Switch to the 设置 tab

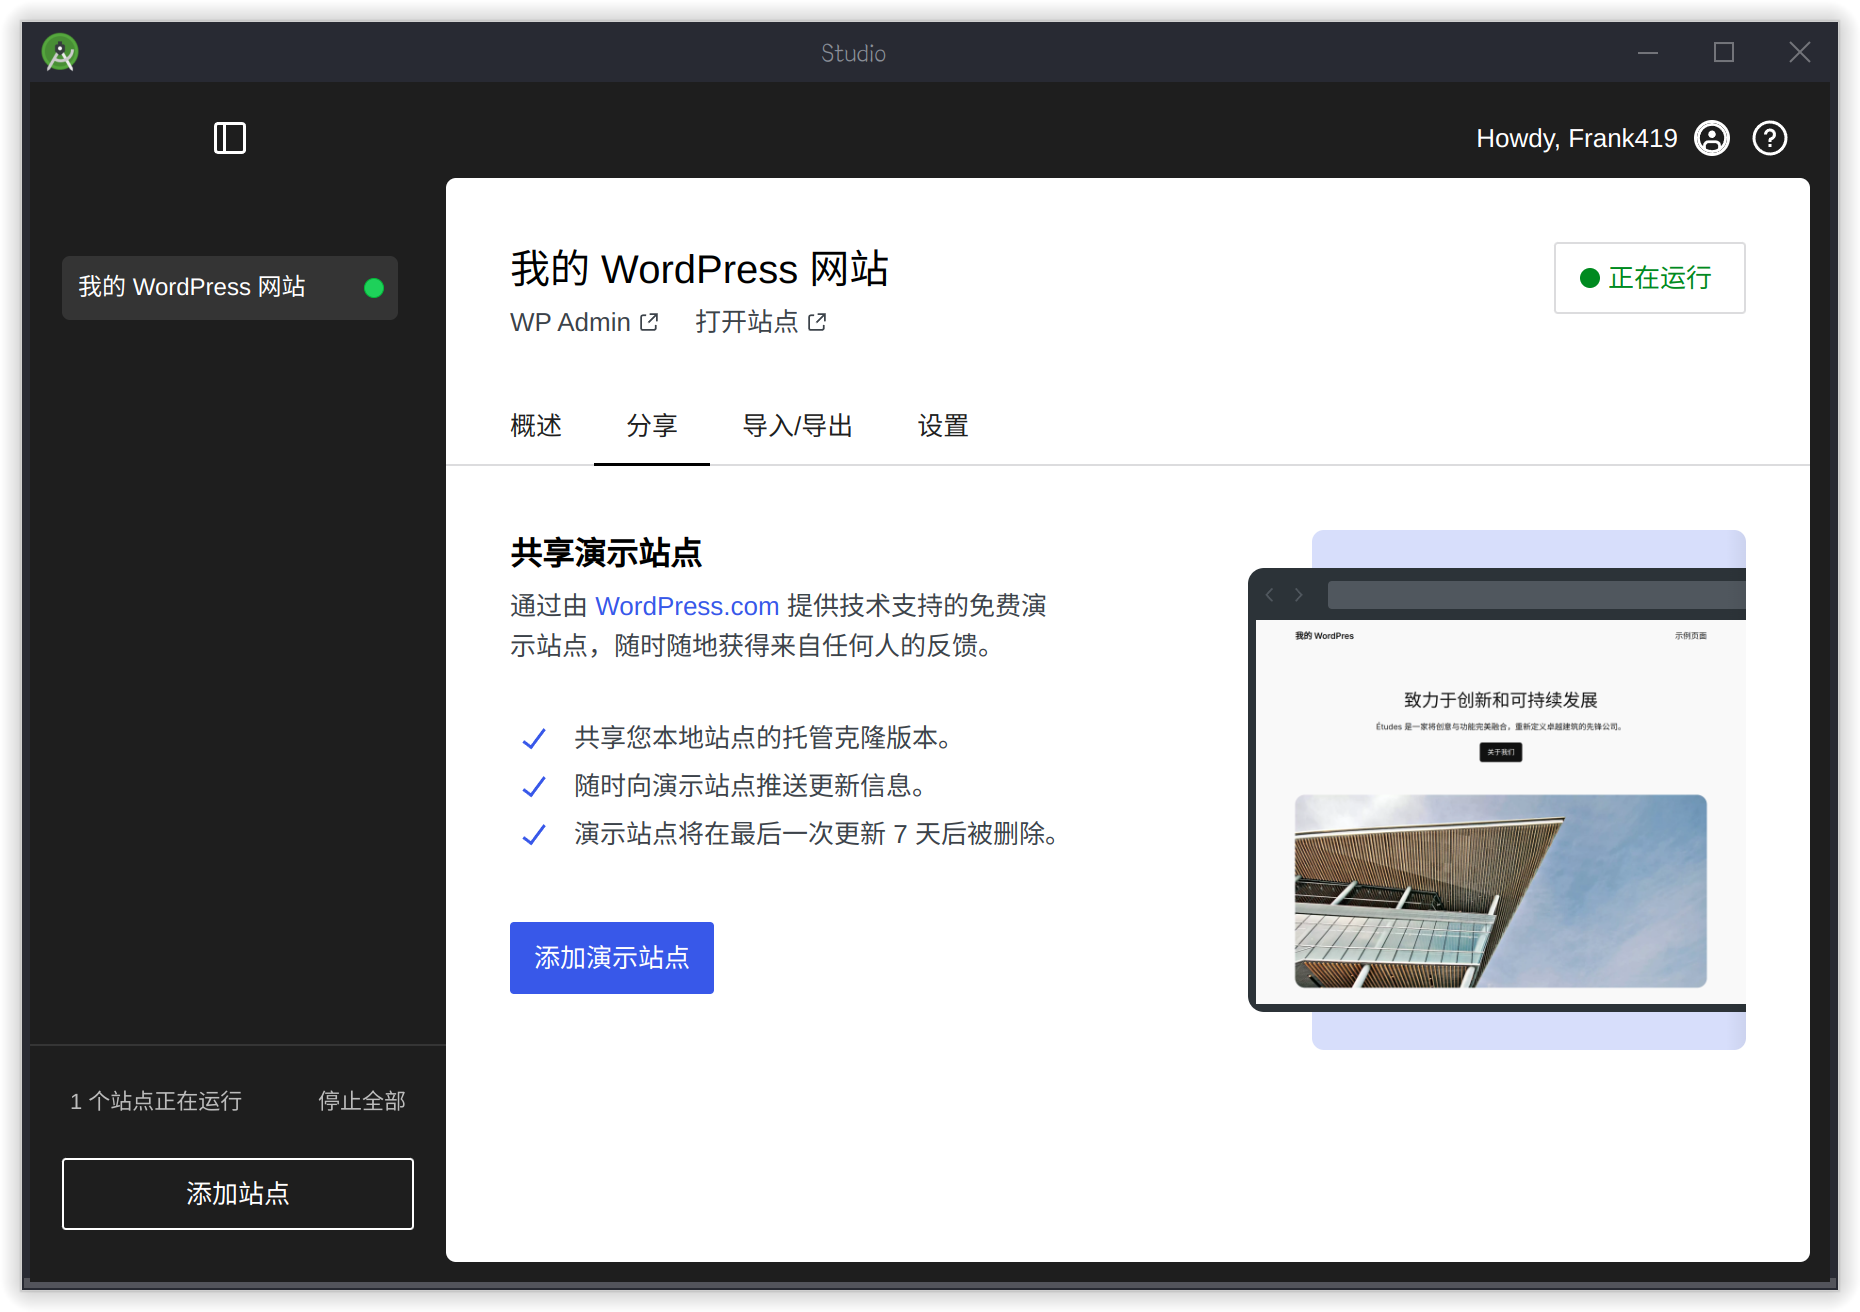click(941, 426)
